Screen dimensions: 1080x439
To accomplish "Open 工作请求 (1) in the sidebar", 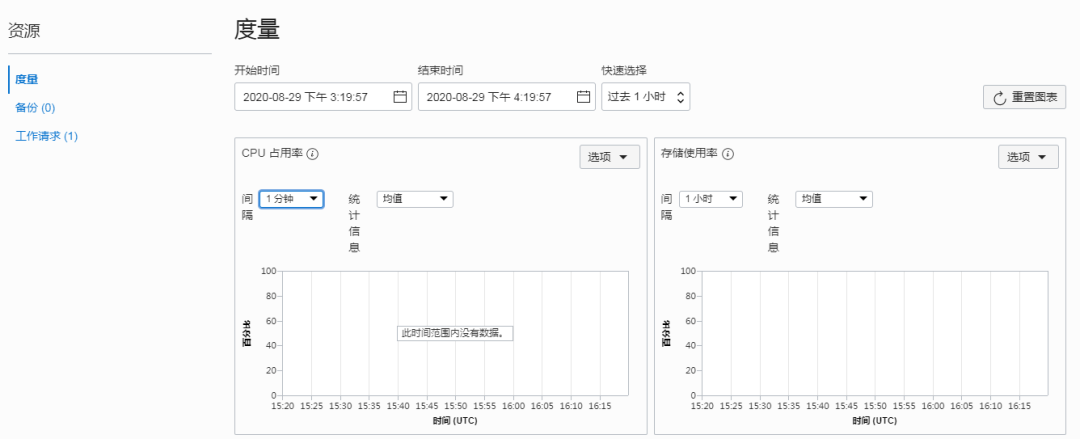I will point(46,136).
